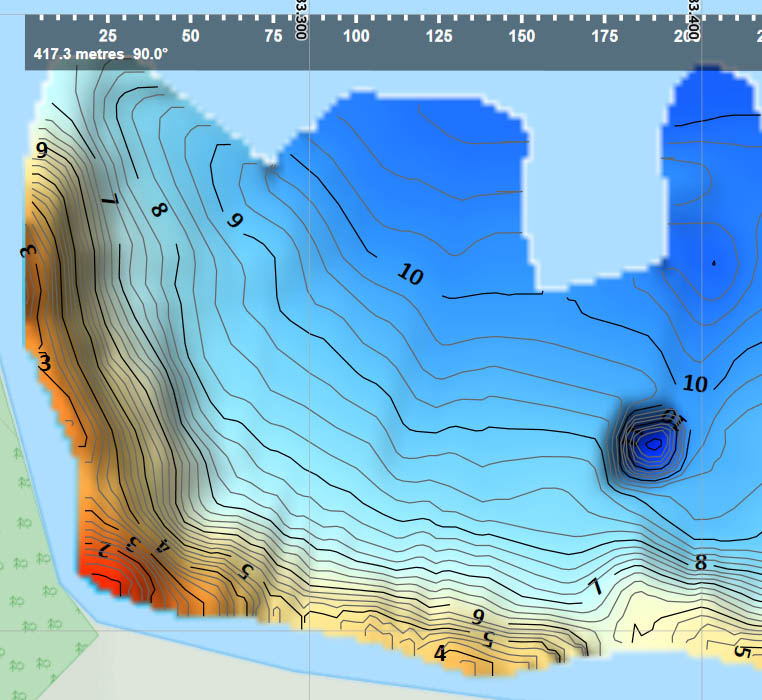The width and height of the screenshot is (762, 700).
Task: Click the 33.300 longitude gridline label
Action: pos(301,18)
